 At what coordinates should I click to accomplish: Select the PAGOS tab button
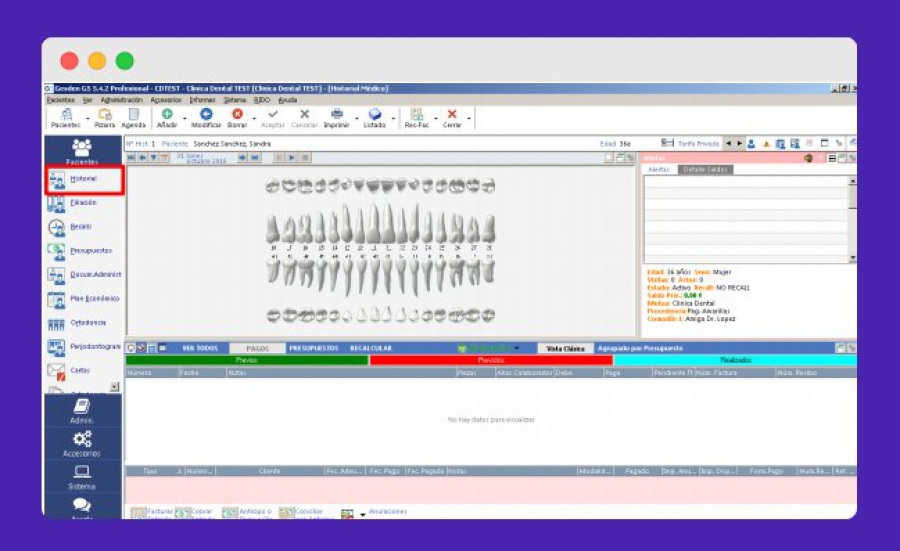coord(258,348)
